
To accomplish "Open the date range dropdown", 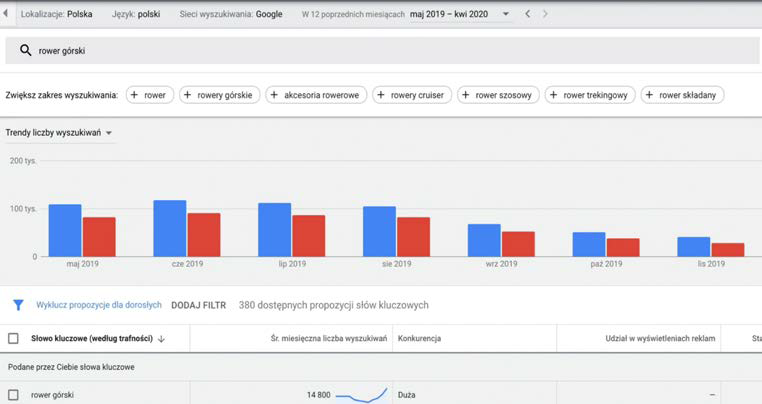I will (x=505, y=15).
